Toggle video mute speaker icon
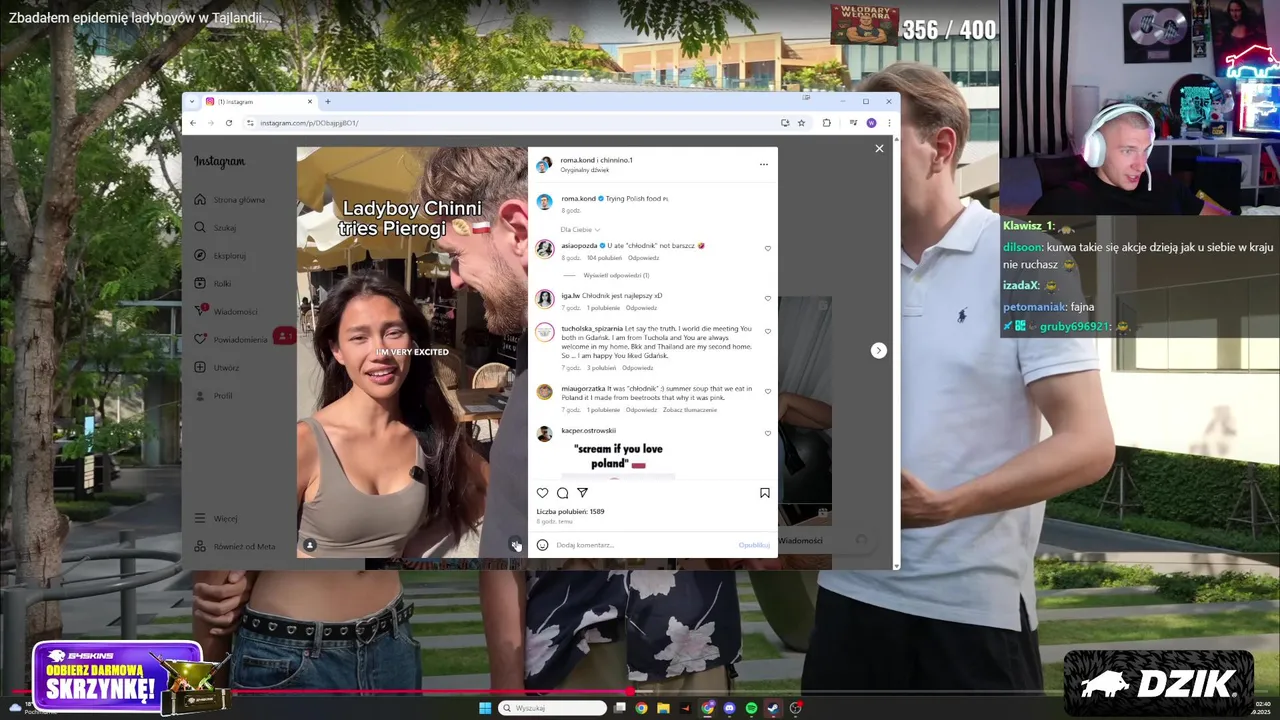Viewport: 1280px width, 720px height. tap(515, 545)
